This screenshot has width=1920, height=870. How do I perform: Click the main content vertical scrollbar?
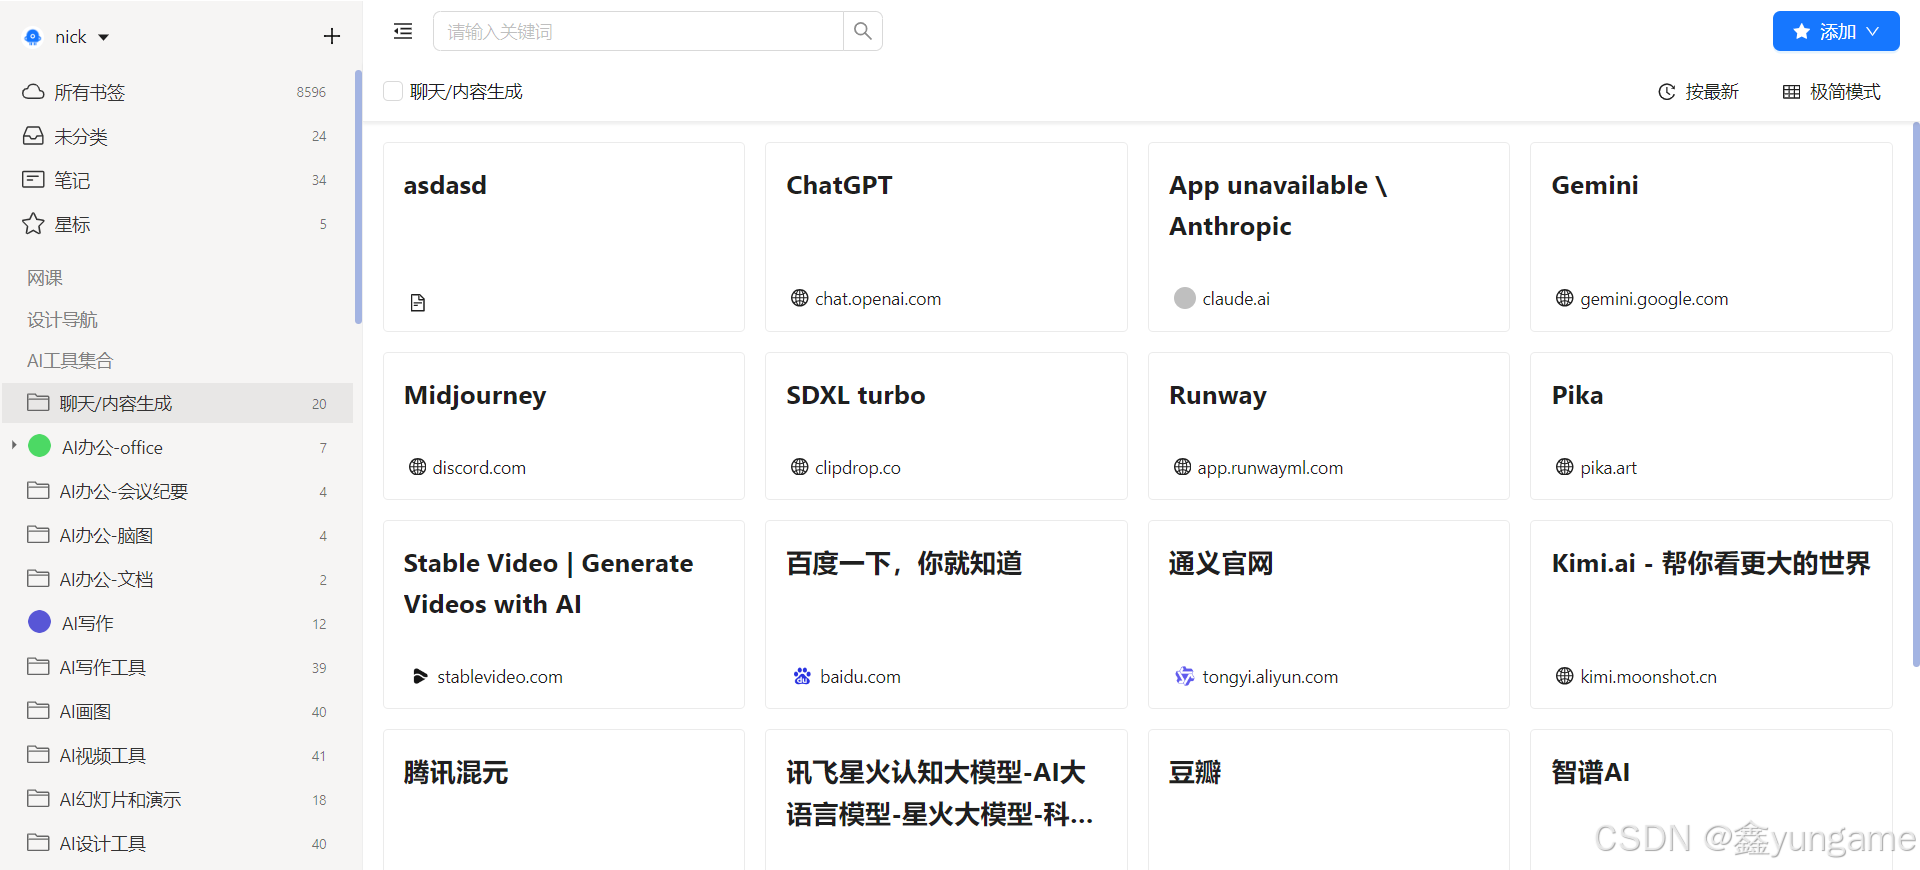1915,394
